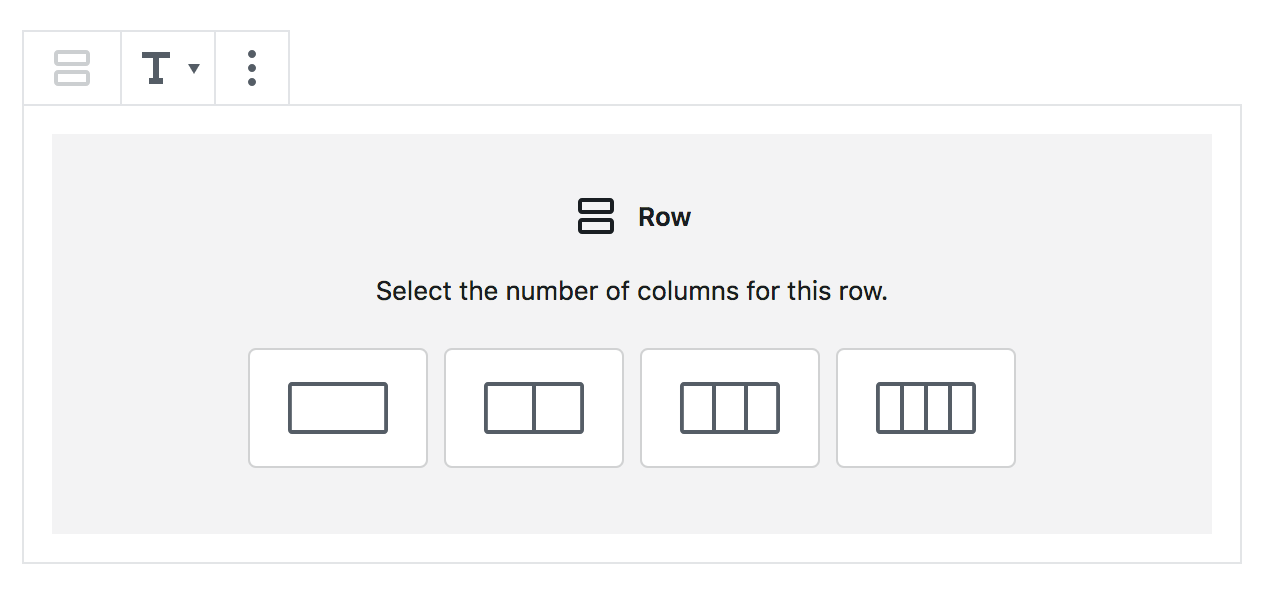
Task: Choose the four-column layout icon
Action: [x=926, y=408]
